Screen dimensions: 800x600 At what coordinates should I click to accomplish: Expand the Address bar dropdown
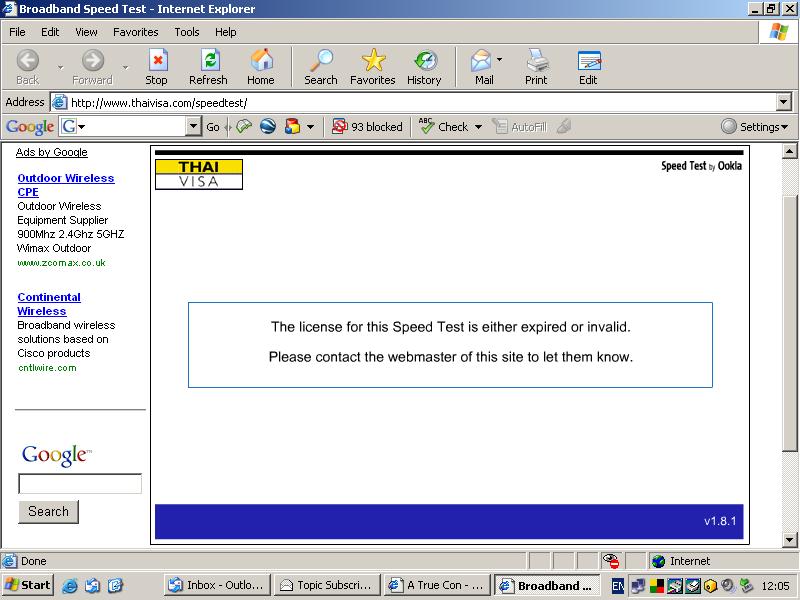coord(784,102)
